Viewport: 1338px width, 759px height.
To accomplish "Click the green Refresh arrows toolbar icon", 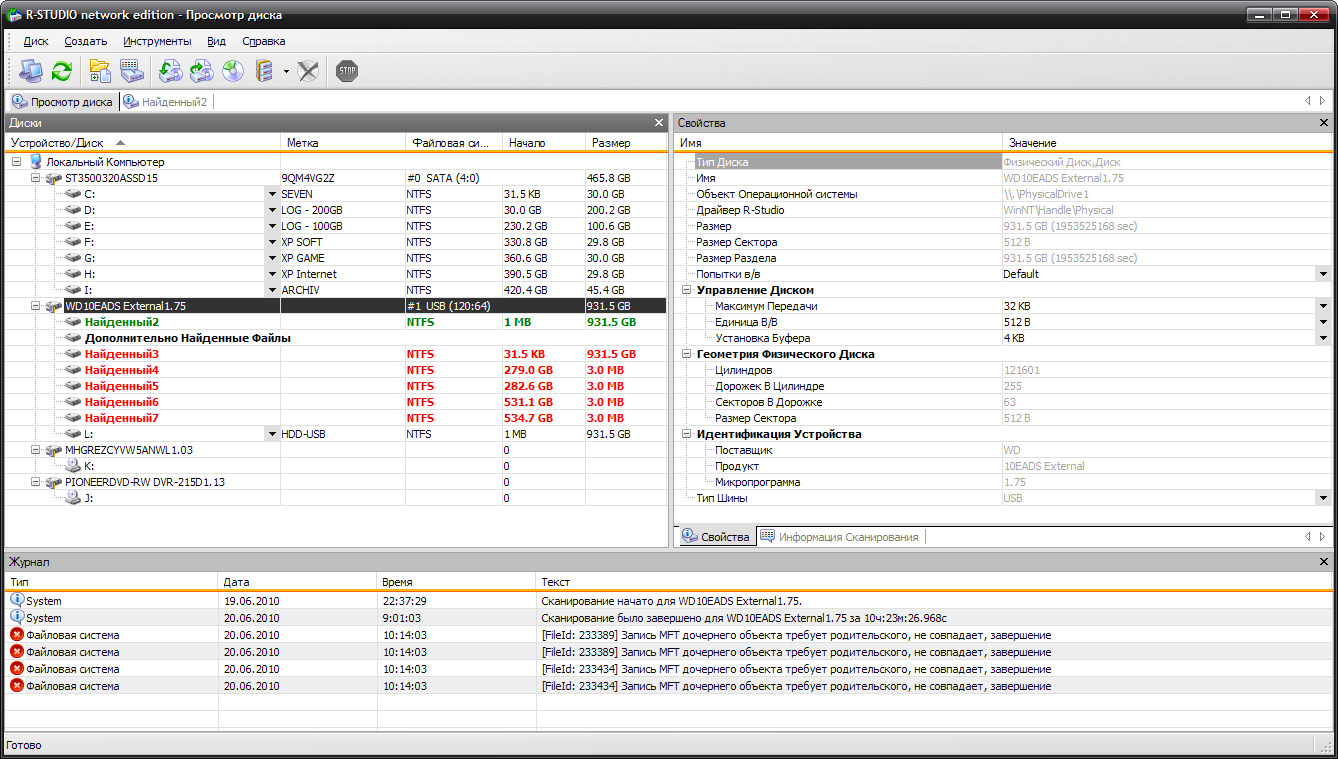I will pos(62,71).
